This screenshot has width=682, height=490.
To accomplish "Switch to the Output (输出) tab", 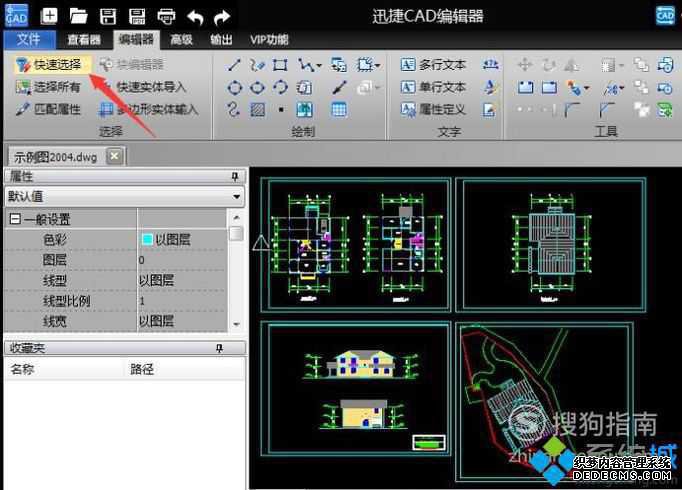I will pyautogui.click(x=221, y=40).
